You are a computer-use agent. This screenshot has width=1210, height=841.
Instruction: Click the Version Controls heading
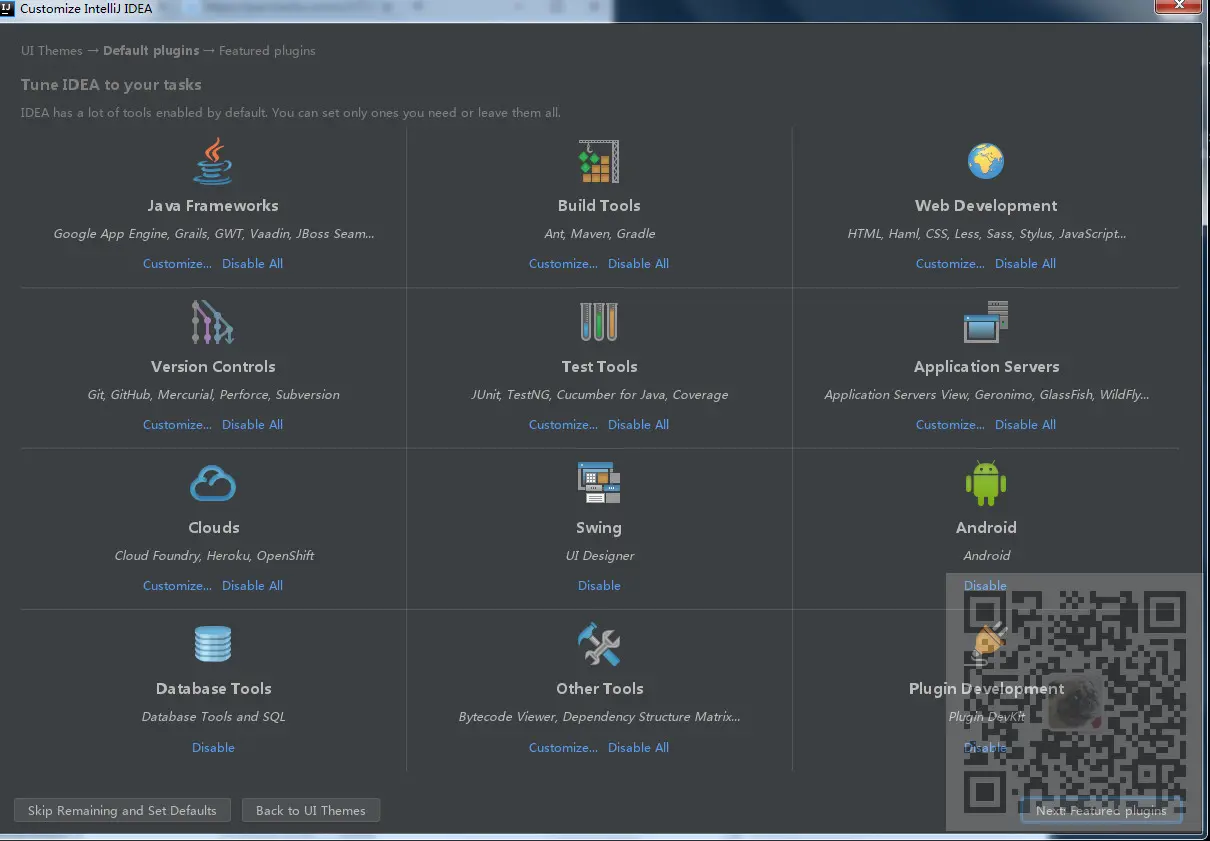point(213,367)
